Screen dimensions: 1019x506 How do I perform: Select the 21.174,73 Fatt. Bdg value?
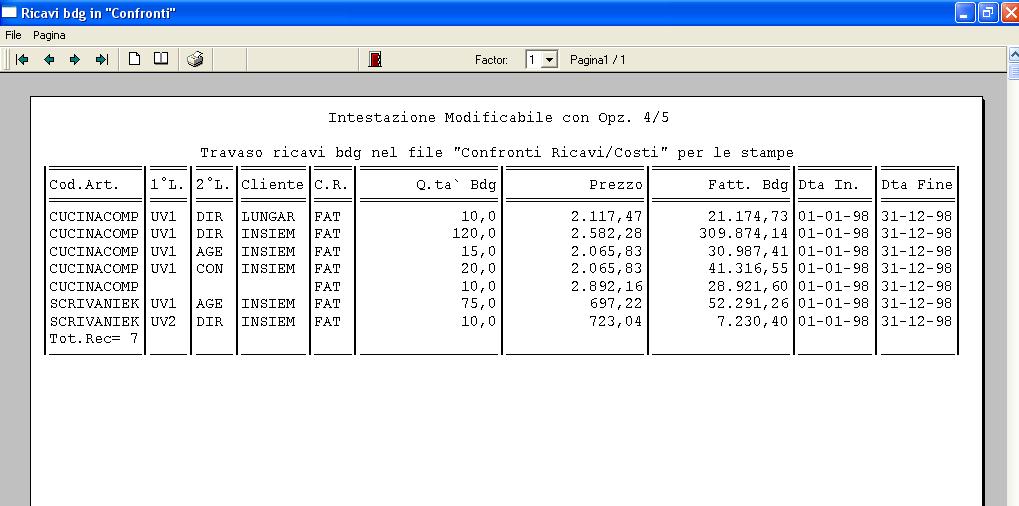pyautogui.click(x=748, y=216)
